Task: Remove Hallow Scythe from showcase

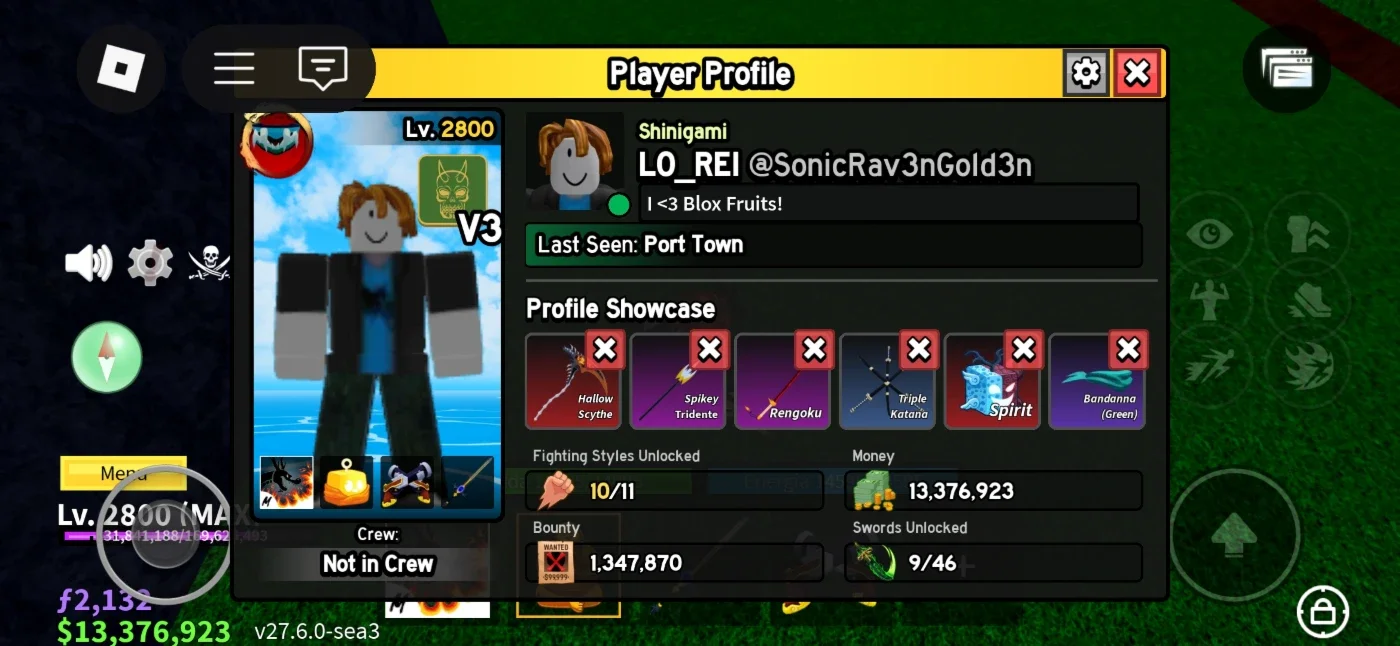Action: 605,350
